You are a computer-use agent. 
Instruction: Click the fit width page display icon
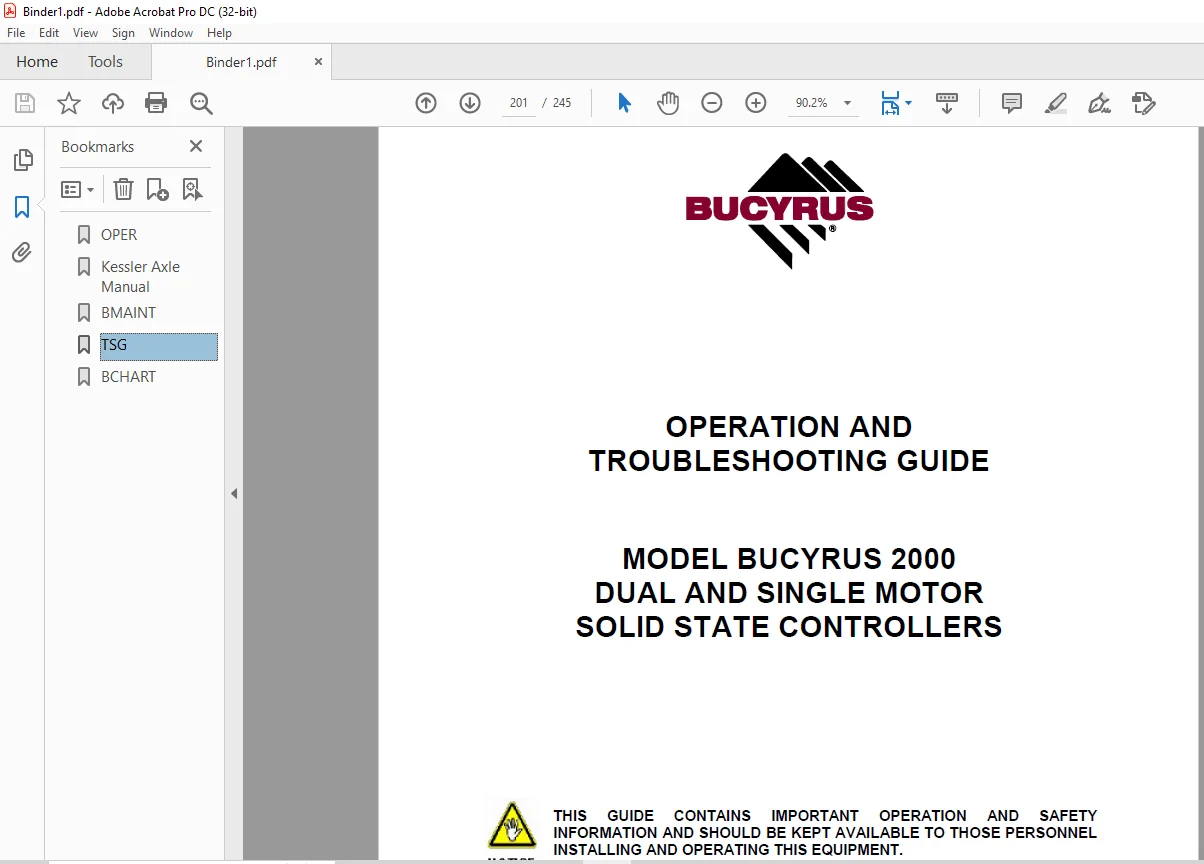tap(889, 103)
